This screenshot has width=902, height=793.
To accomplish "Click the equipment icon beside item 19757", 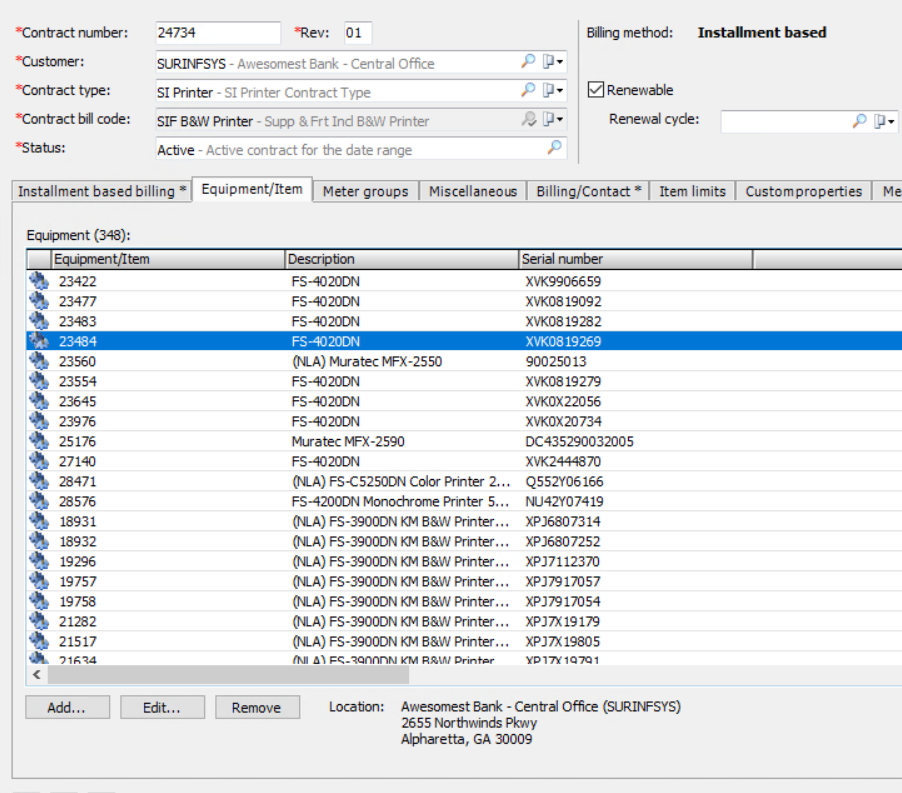I will coord(39,581).
